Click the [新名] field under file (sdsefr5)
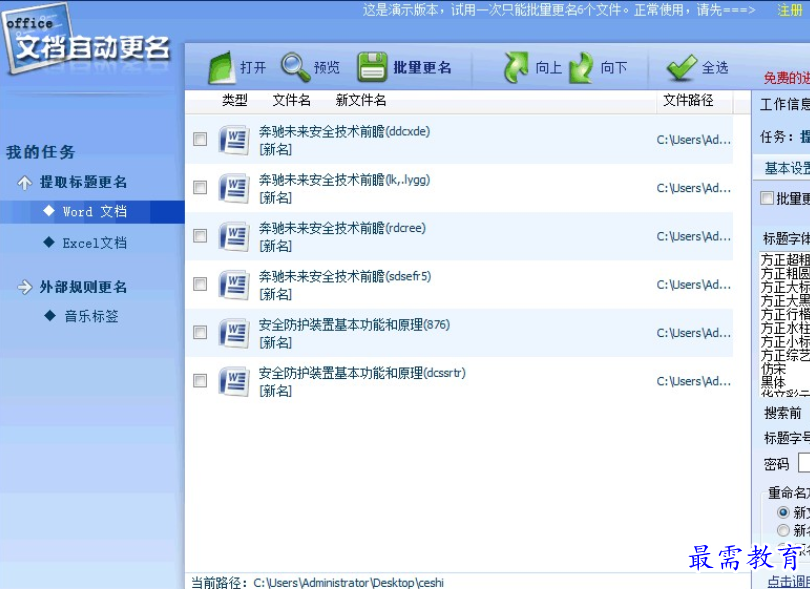This screenshot has width=810, height=589. (275, 294)
